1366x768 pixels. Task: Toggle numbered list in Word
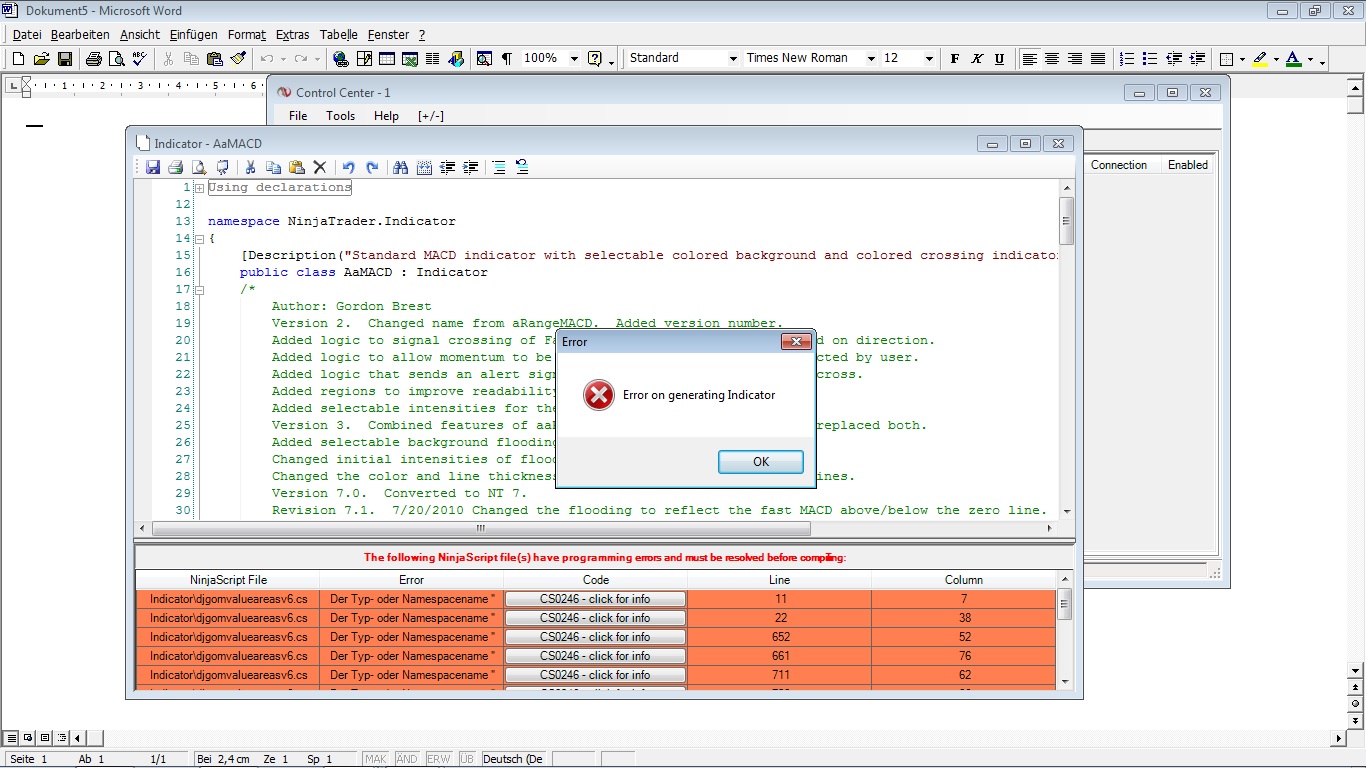point(1127,59)
